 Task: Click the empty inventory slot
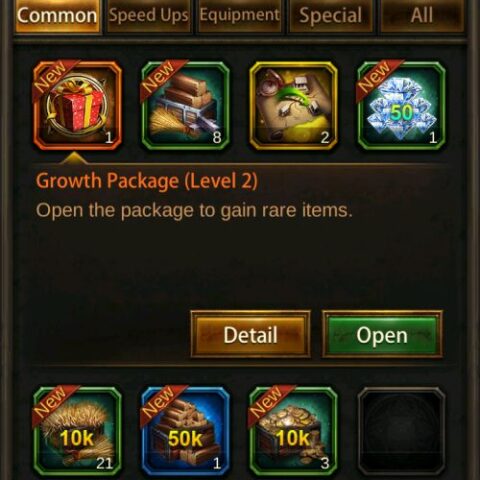(401, 431)
